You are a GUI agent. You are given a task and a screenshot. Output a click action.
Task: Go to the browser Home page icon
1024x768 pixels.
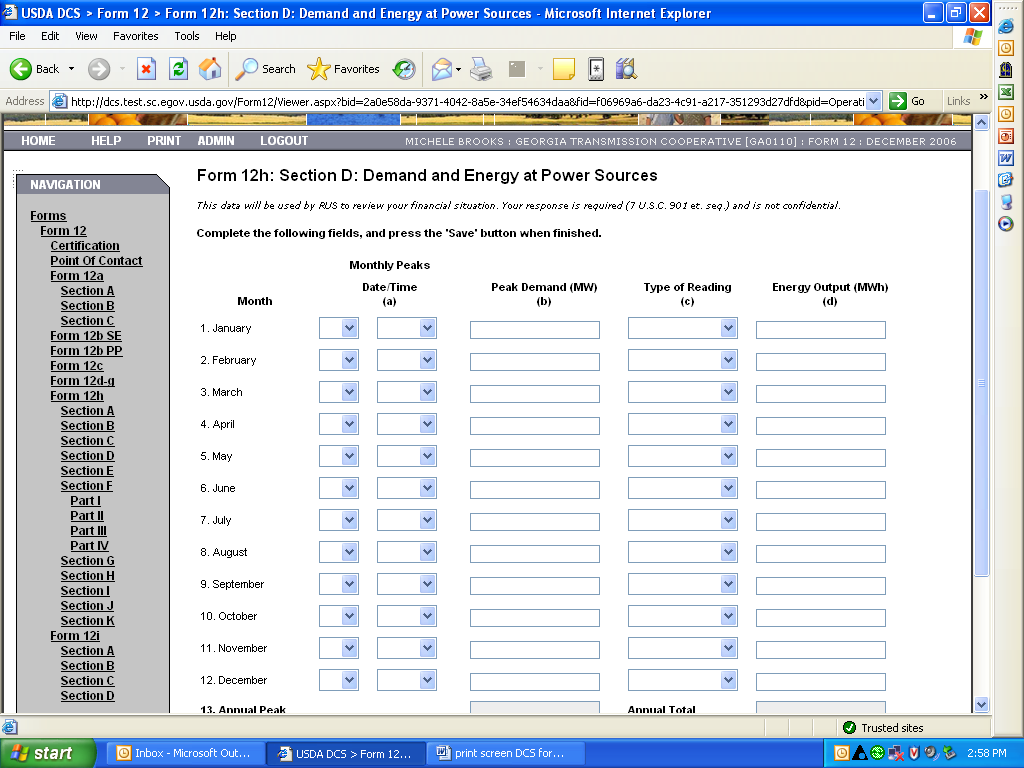tap(210, 69)
